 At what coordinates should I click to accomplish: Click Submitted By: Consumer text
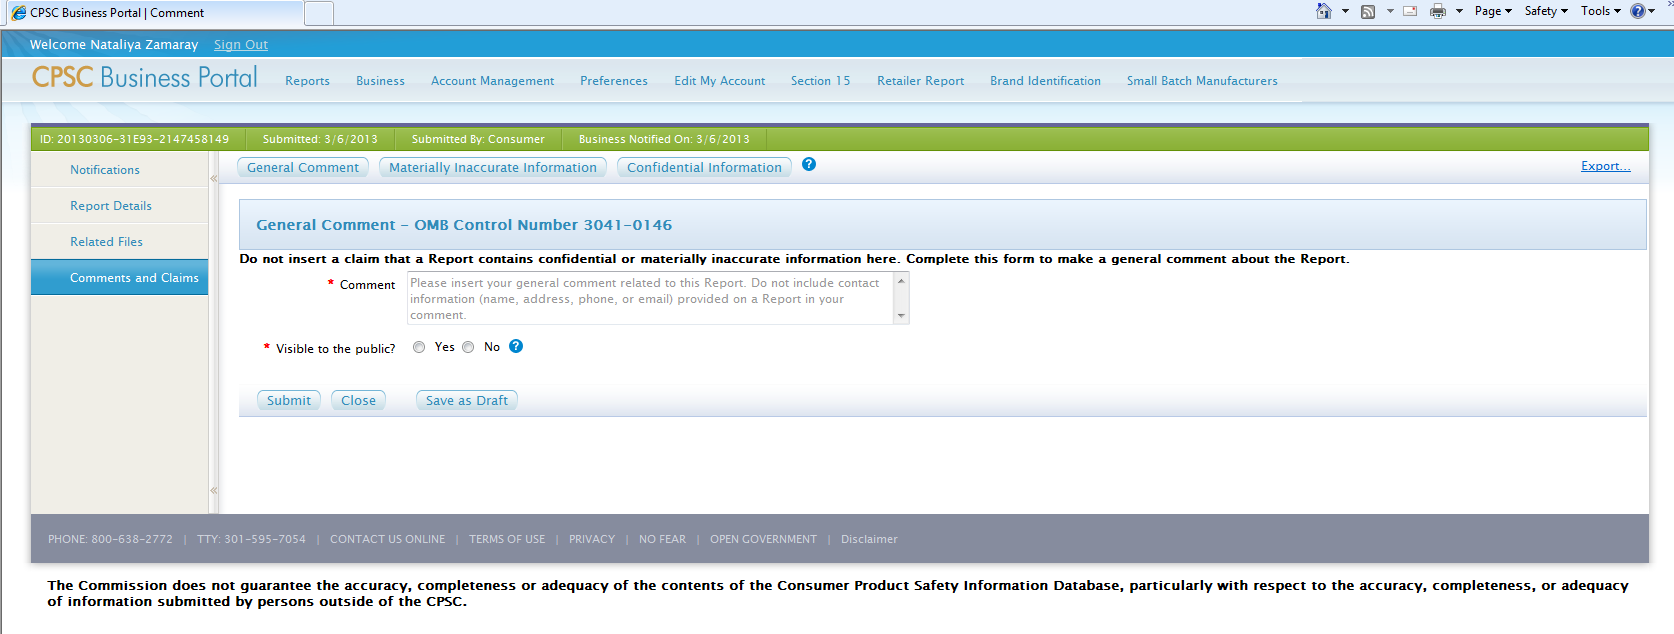pos(478,139)
